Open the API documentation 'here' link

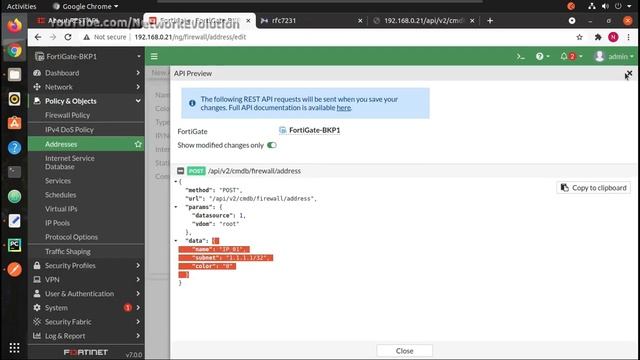(x=344, y=108)
